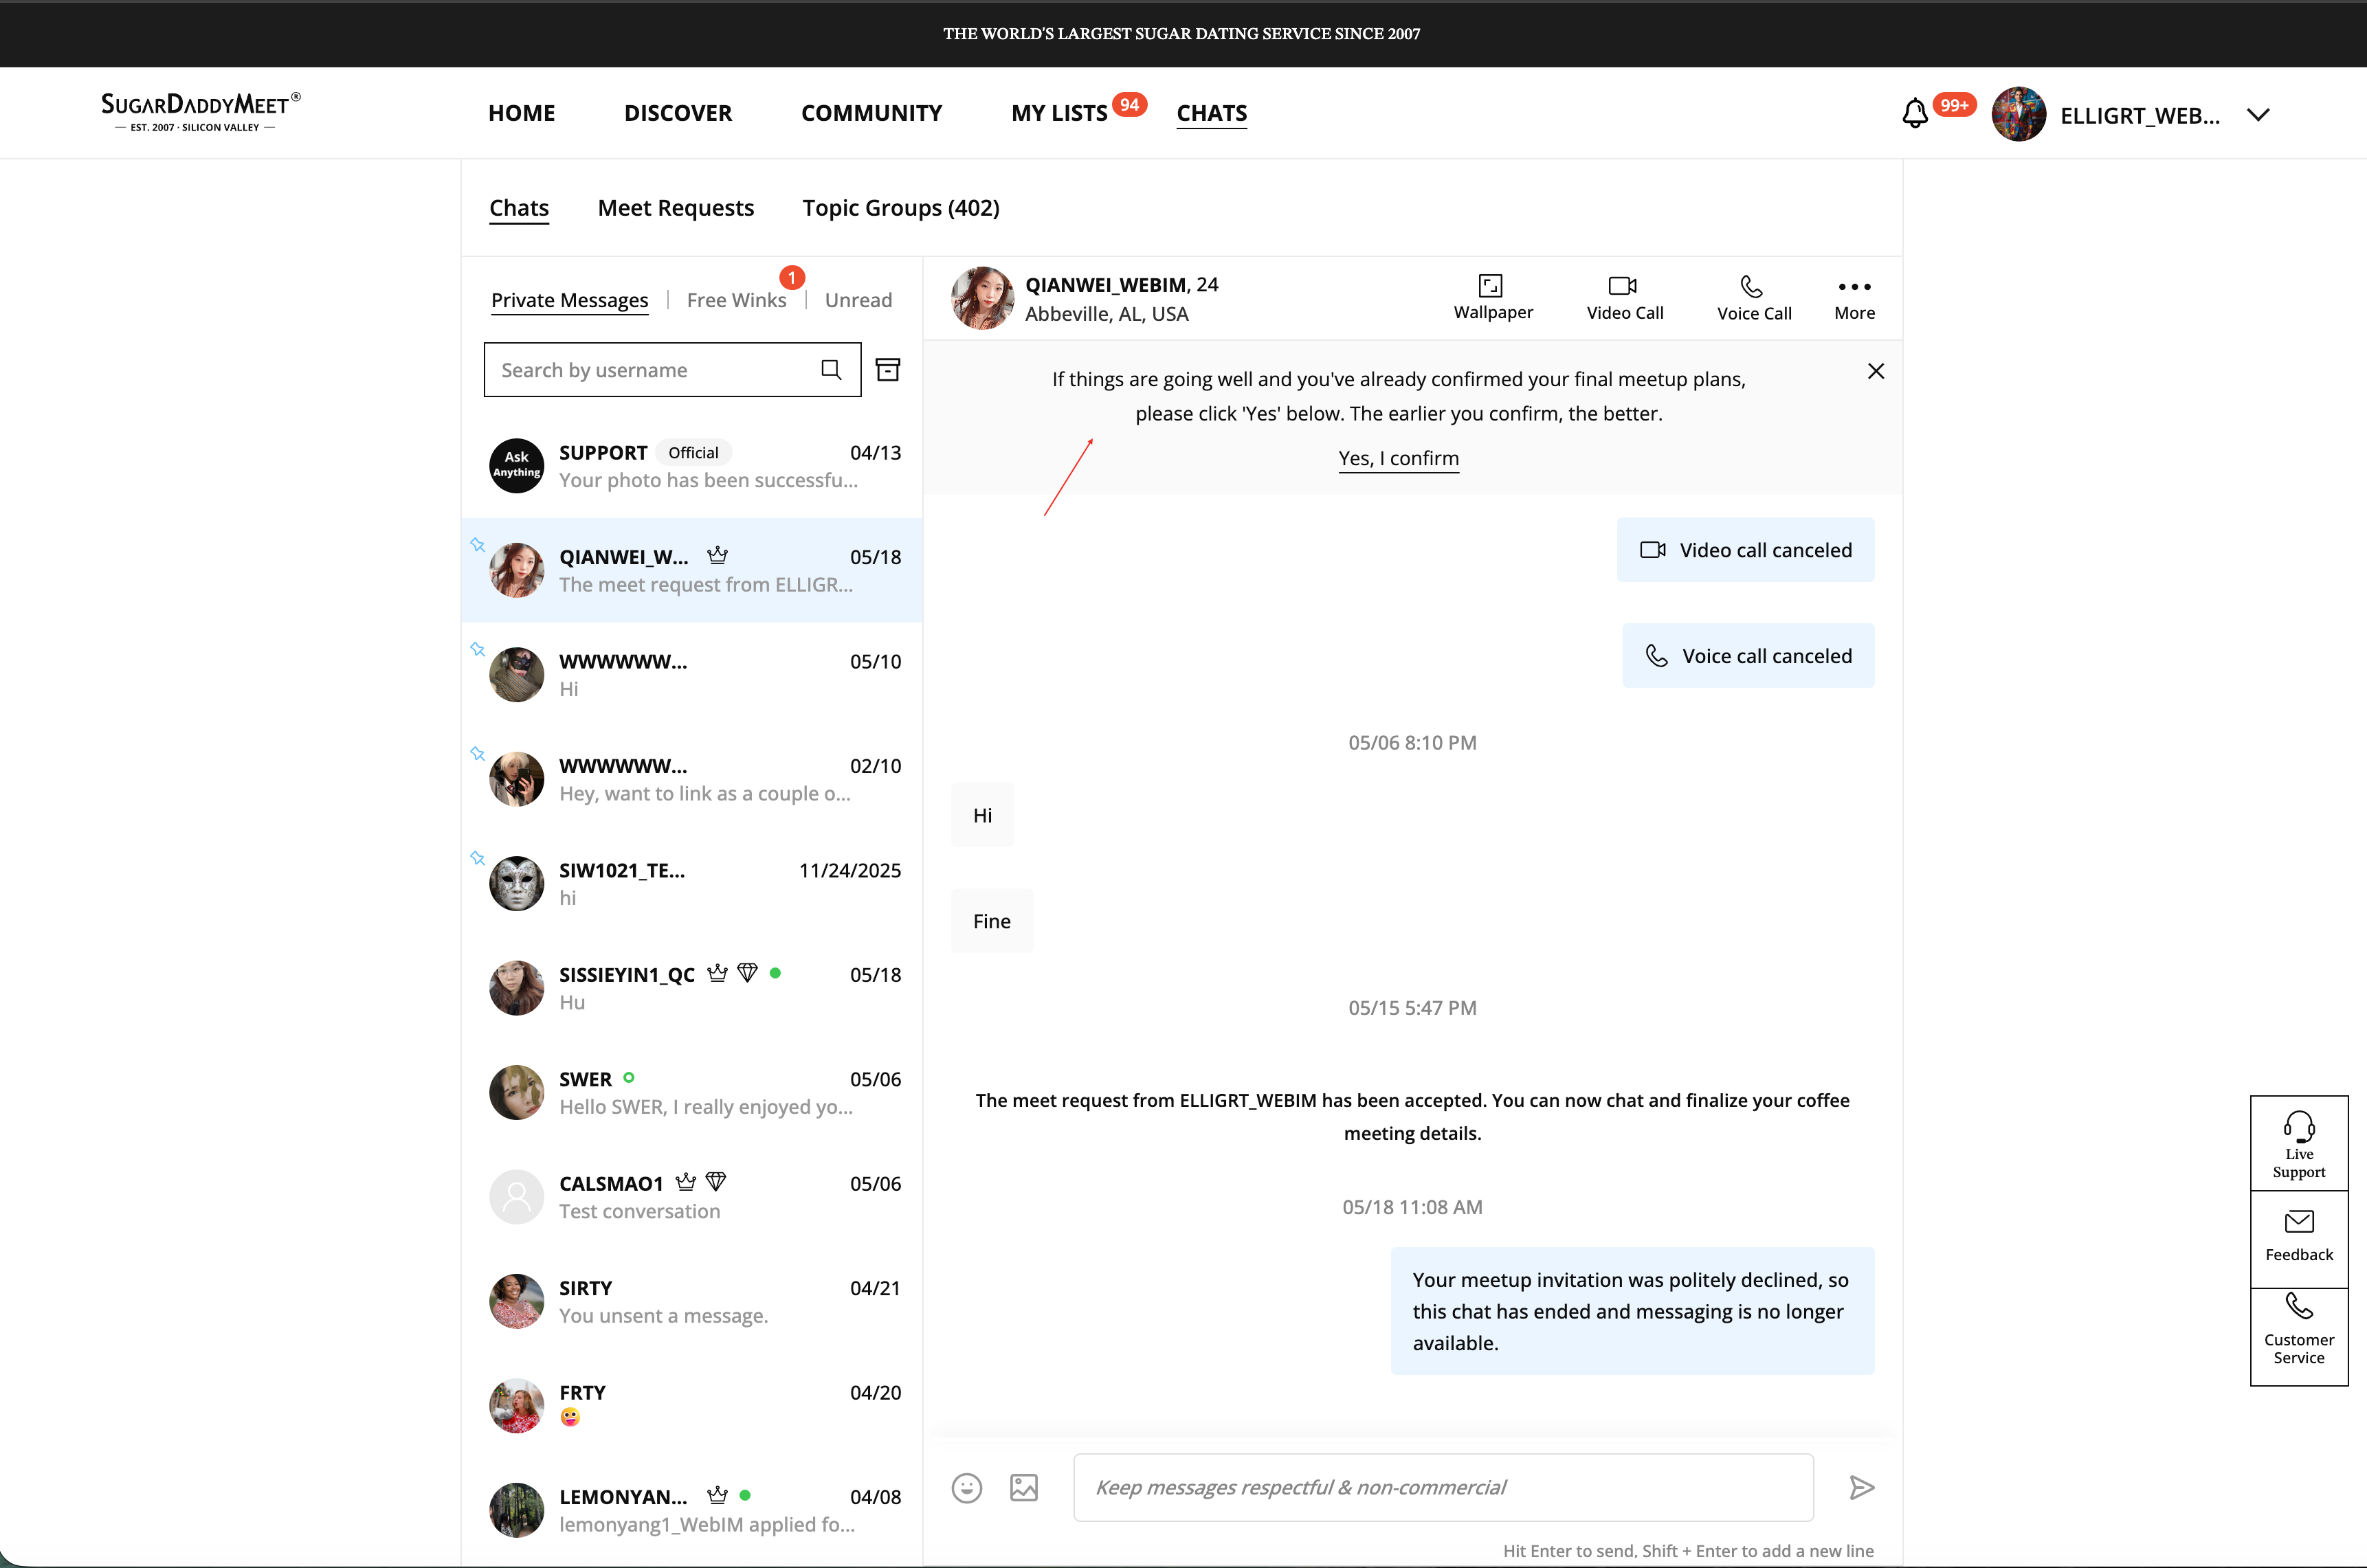Screen dimensions: 2367x1568
Task: Open the notifications bell icon
Action: point(1914,114)
